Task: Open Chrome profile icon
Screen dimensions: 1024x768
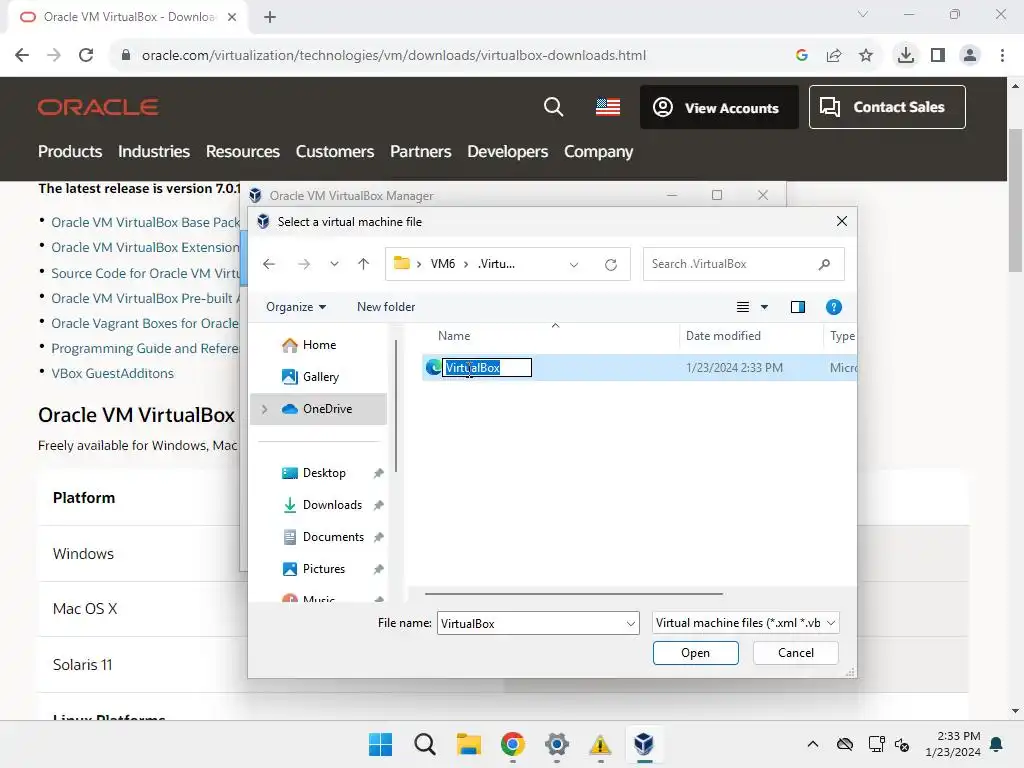Action: (x=970, y=55)
